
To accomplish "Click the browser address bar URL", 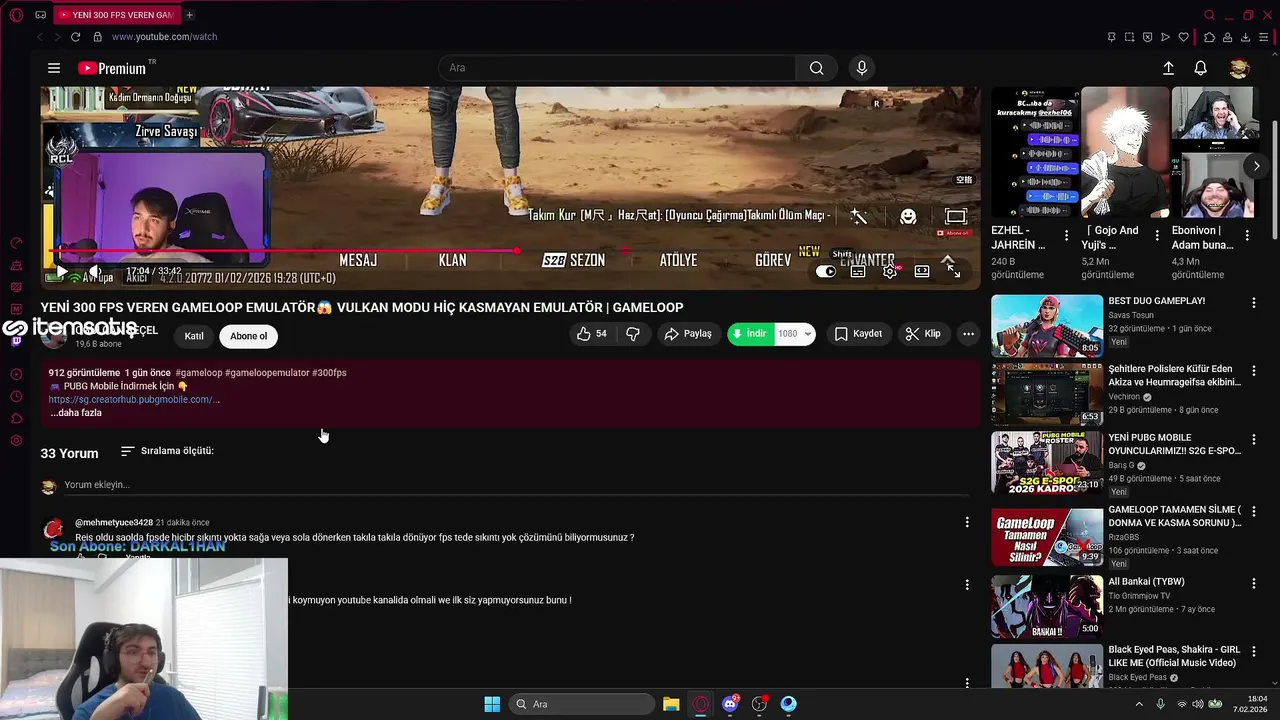I will [x=164, y=37].
